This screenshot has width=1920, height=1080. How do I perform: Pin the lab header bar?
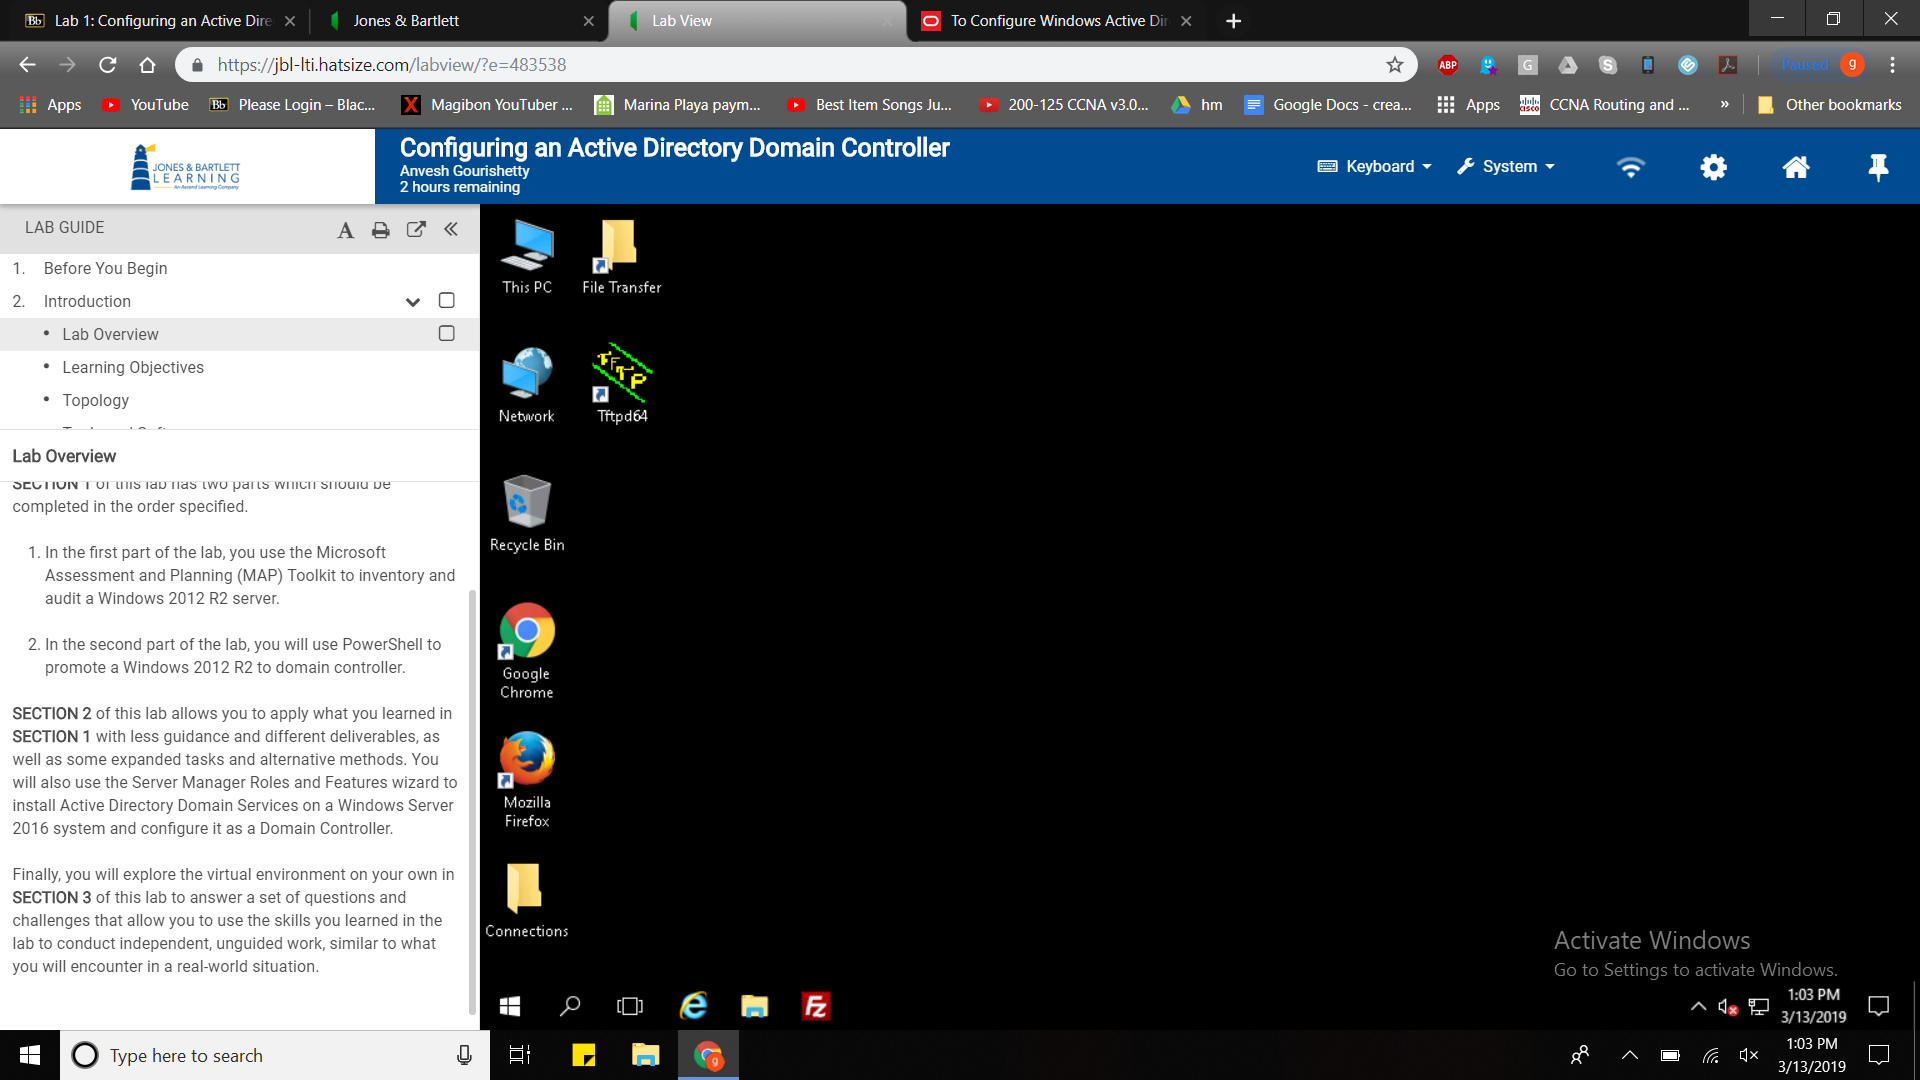point(1878,167)
